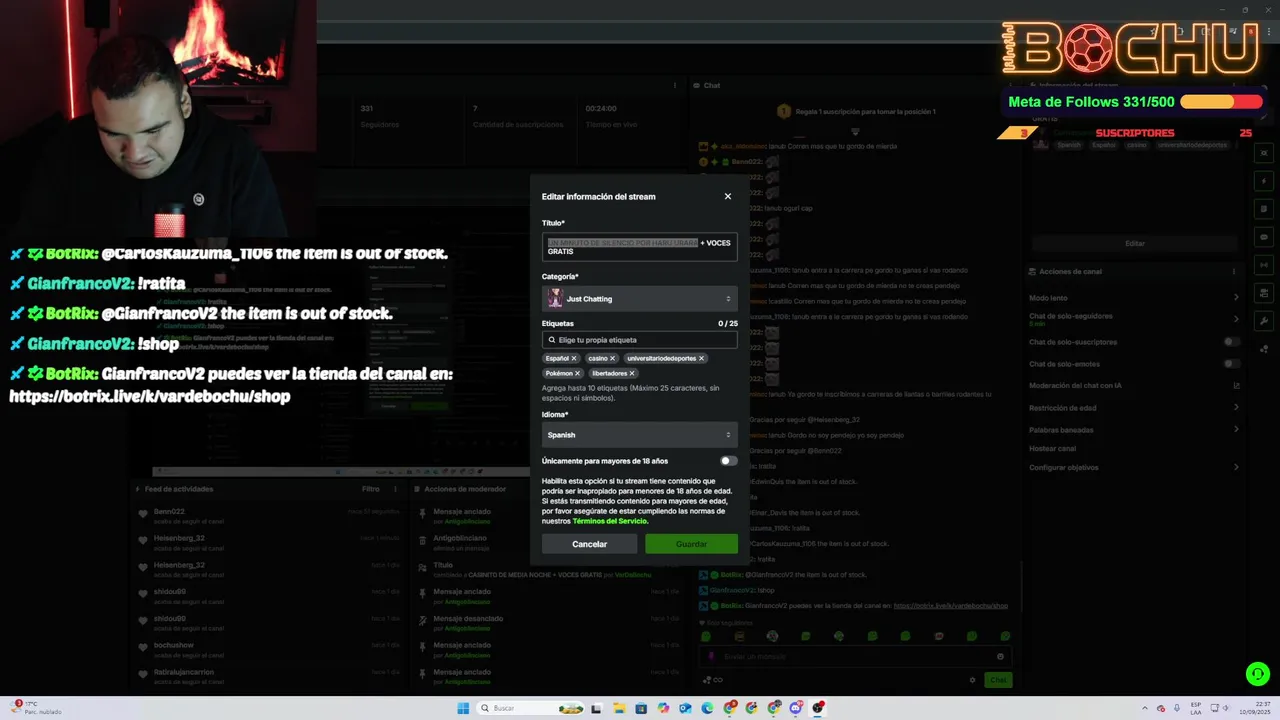1280x720 pixels.
Task: Focus the 'Elige tu propia etiqueta' search box
Action: coord(639,340)
